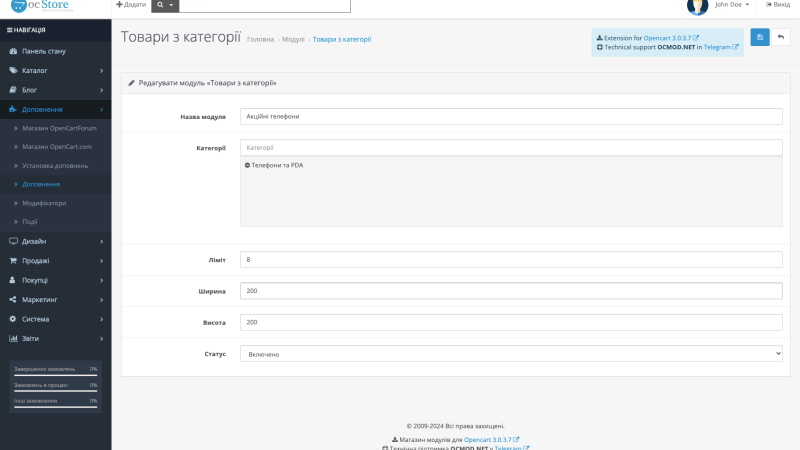Image resolution: width=800 pixels, height=450 pixels.
Task: Click the Продажі shopping cart icon
Action: click(x=13, y=260)
